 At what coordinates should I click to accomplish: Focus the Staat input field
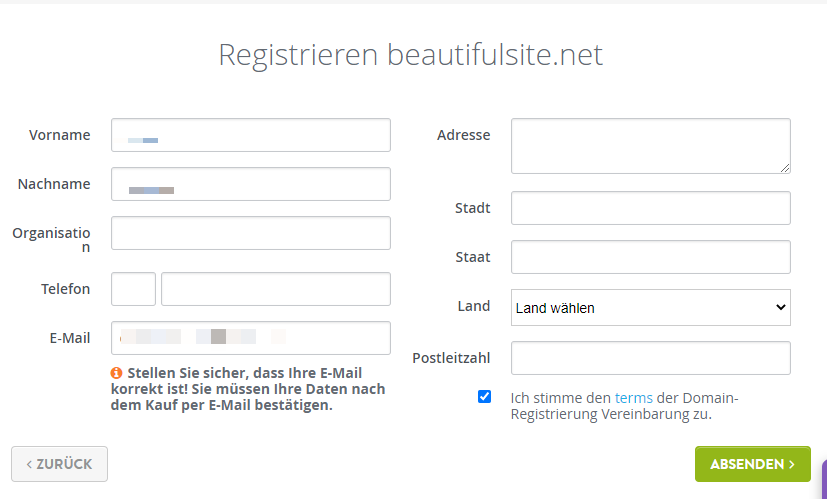click(650, 257)
